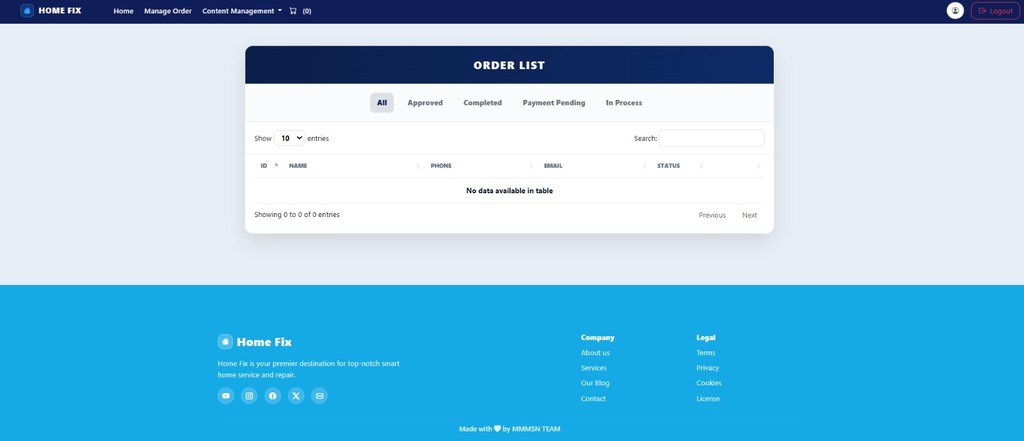The height and width of the screenshot is (441, 1024).
Task: Click the ORDER LIST heading
Action: 509,65
